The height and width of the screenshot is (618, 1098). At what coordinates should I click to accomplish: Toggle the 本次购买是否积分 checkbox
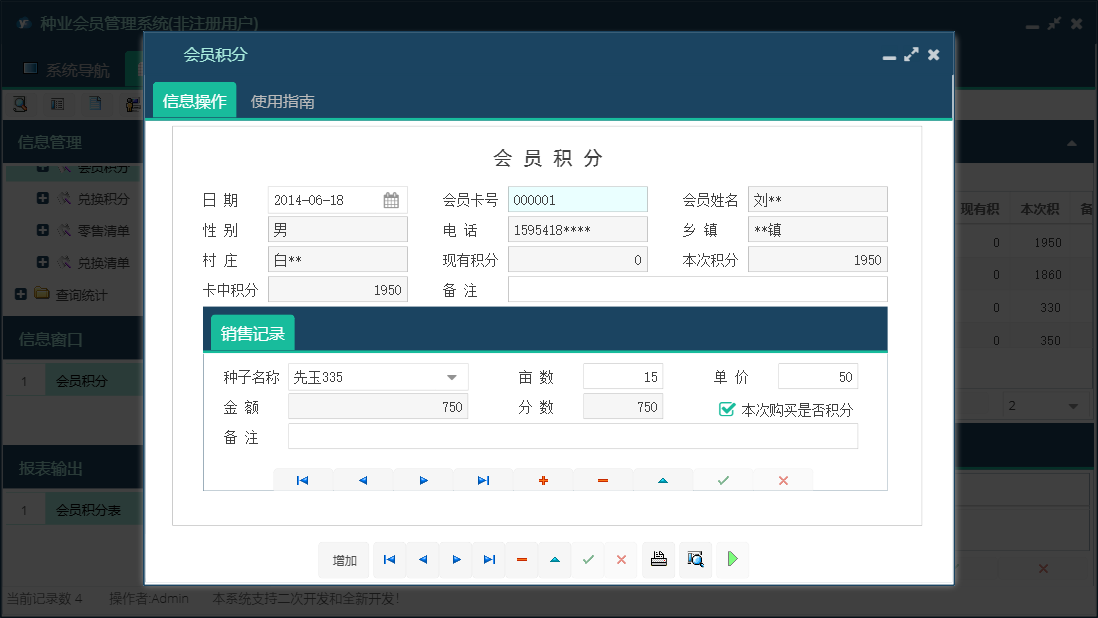(727, 406)
